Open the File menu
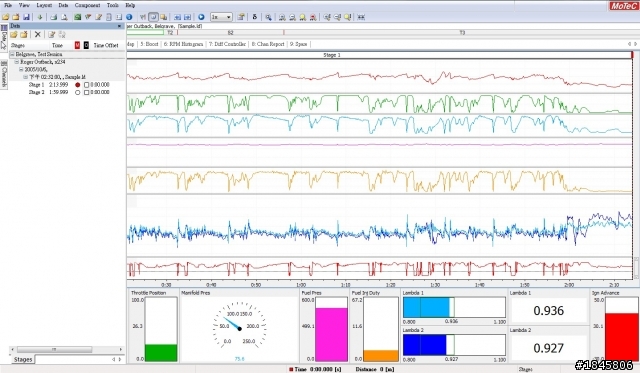 pyautogui.click(x=8, y=5)
